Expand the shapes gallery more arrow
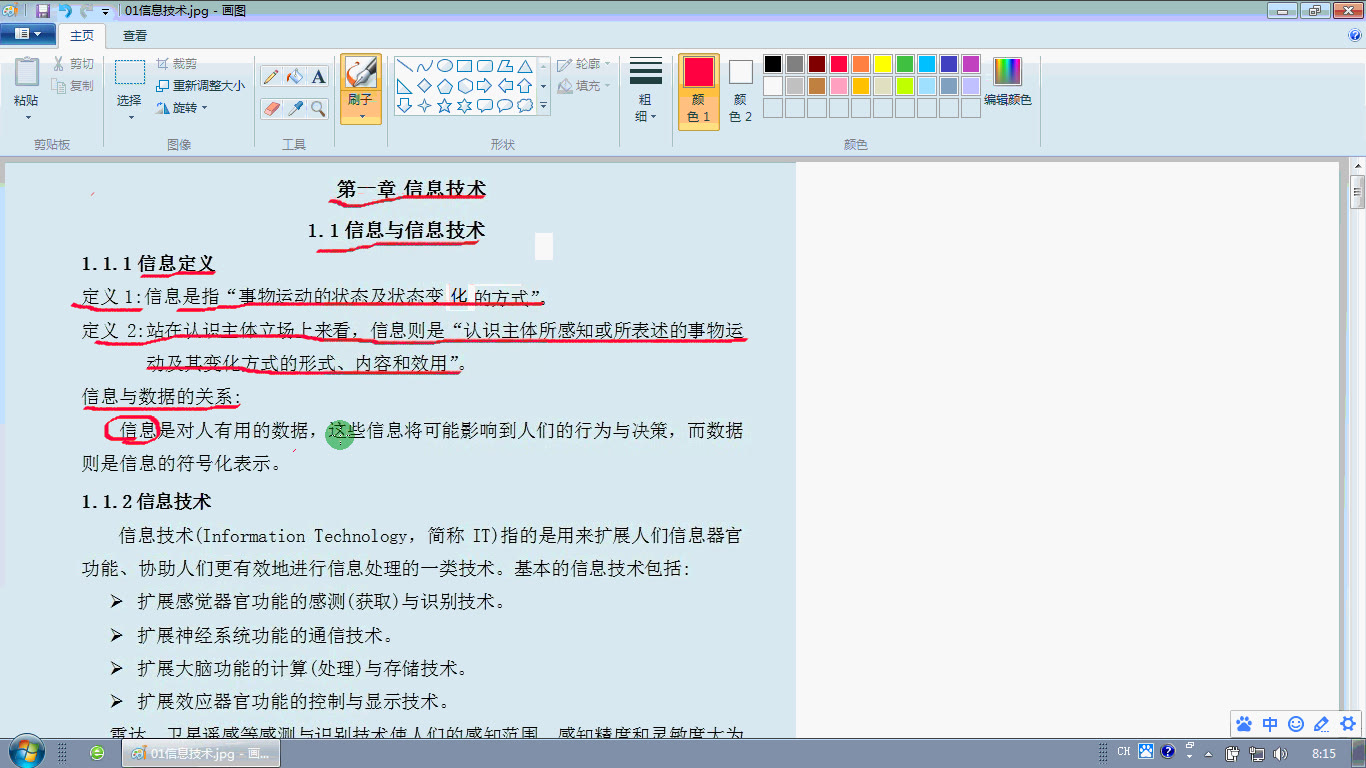The image size is (1366, 768). pyautogui.click(x=544, y=105)
